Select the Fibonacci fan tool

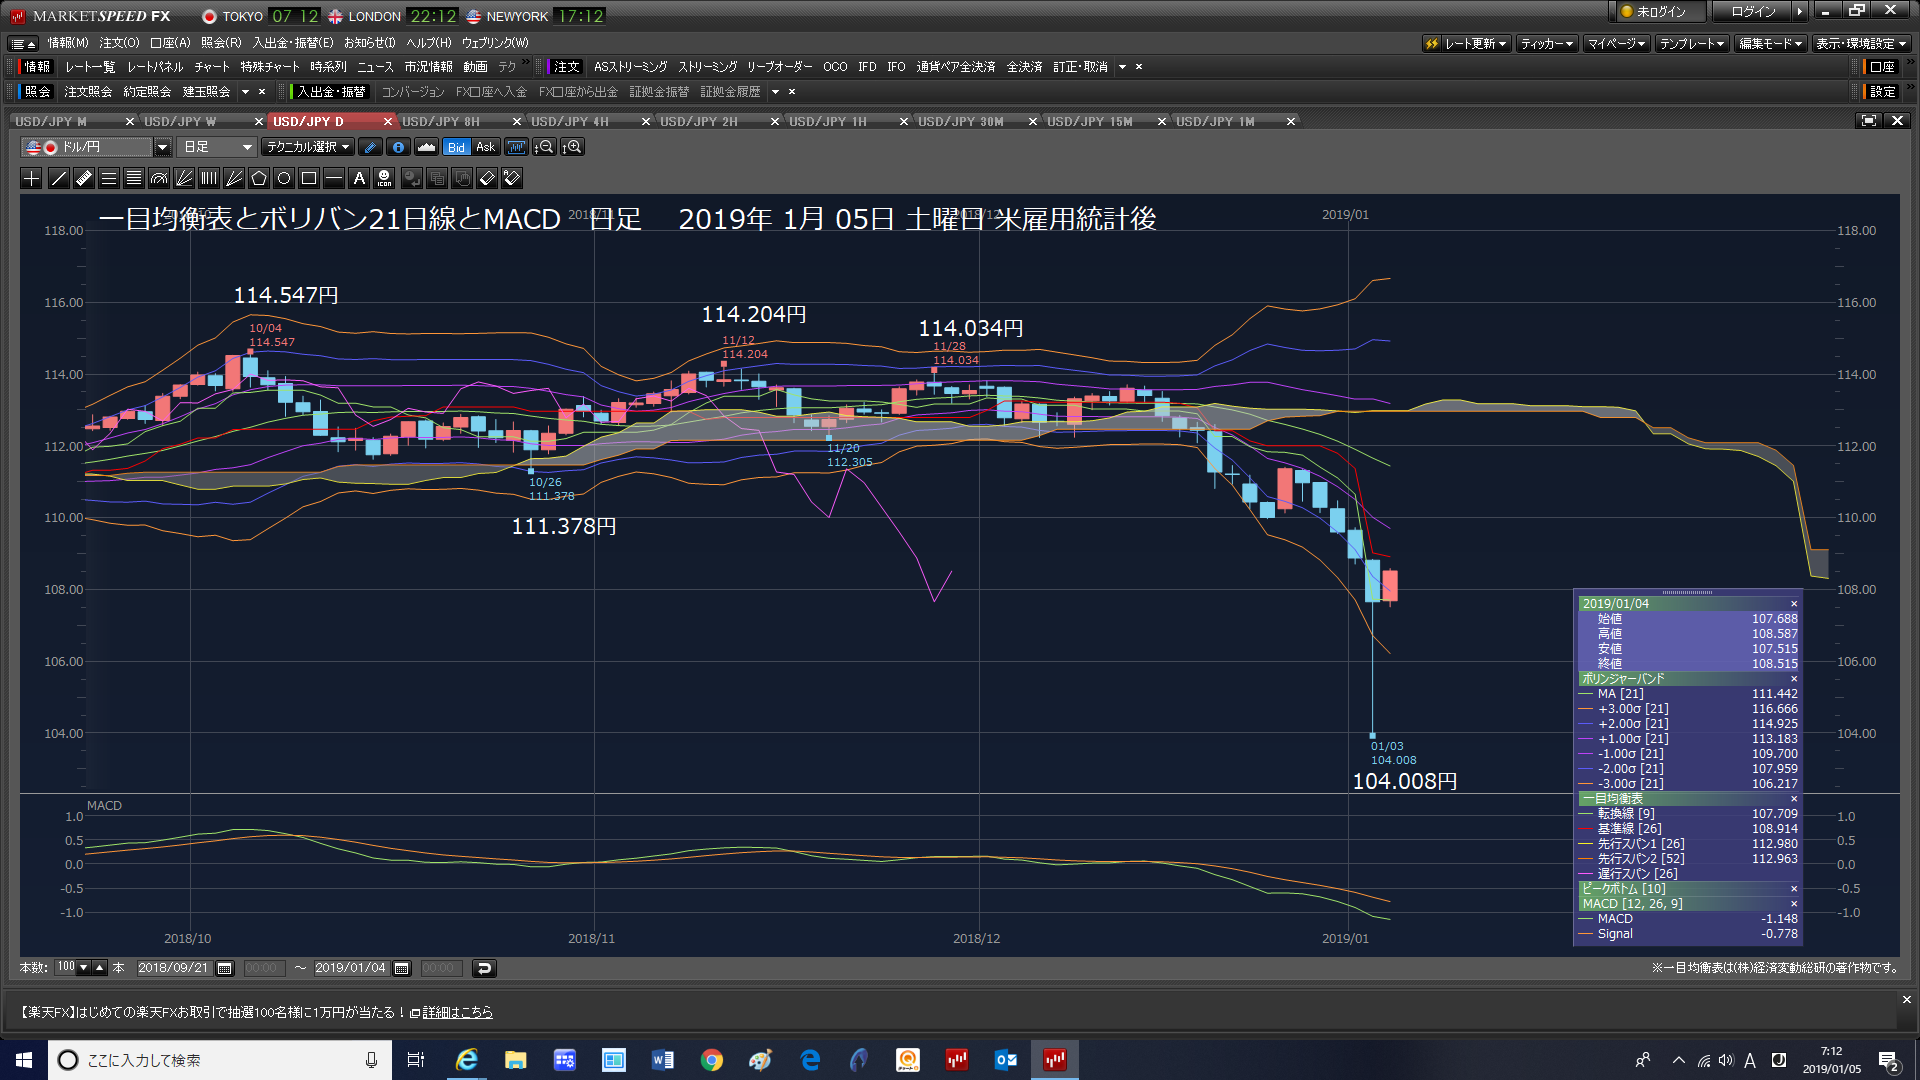coord(184,178)
